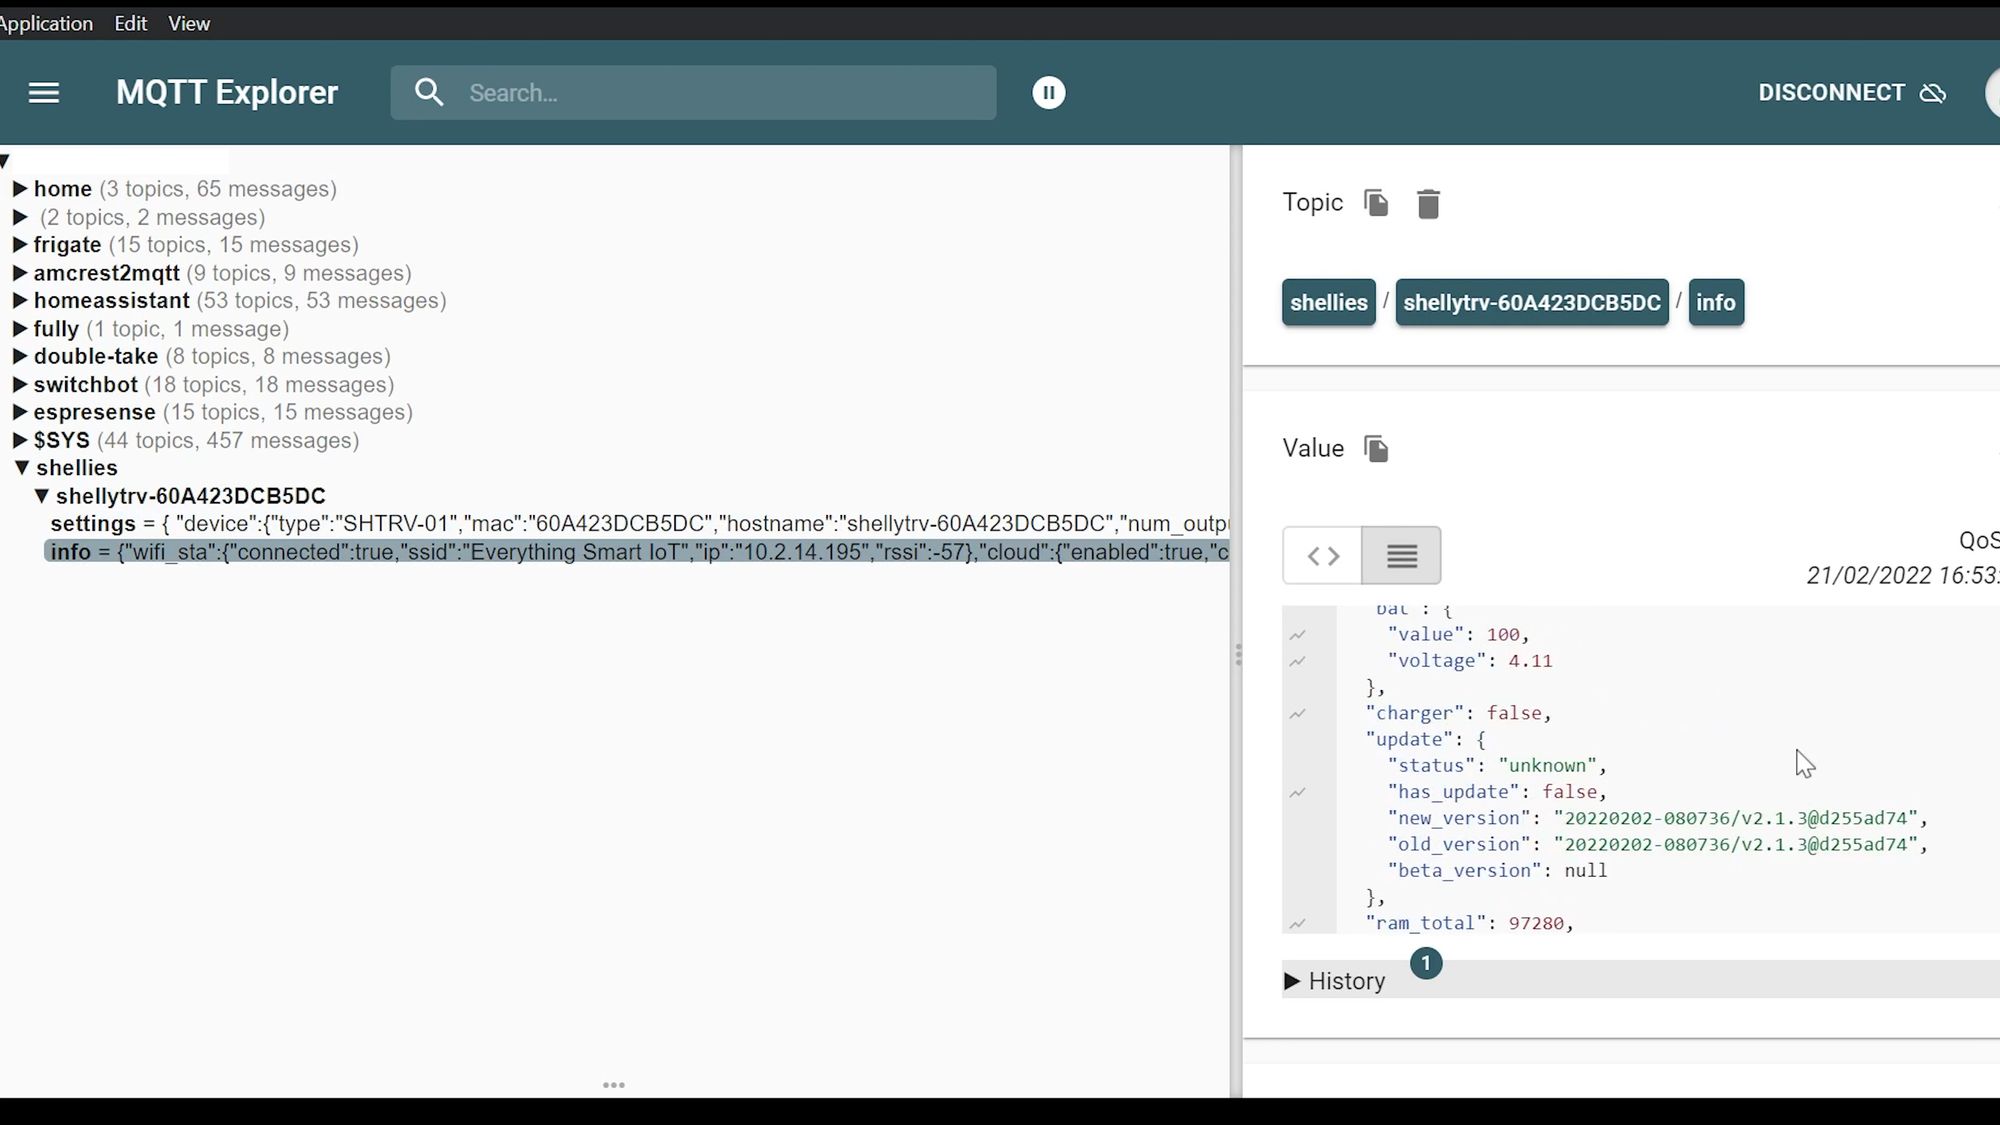Click the new_version value string
The width and height of the screenshot is (2000, 1125).
tap(1736, 818)
